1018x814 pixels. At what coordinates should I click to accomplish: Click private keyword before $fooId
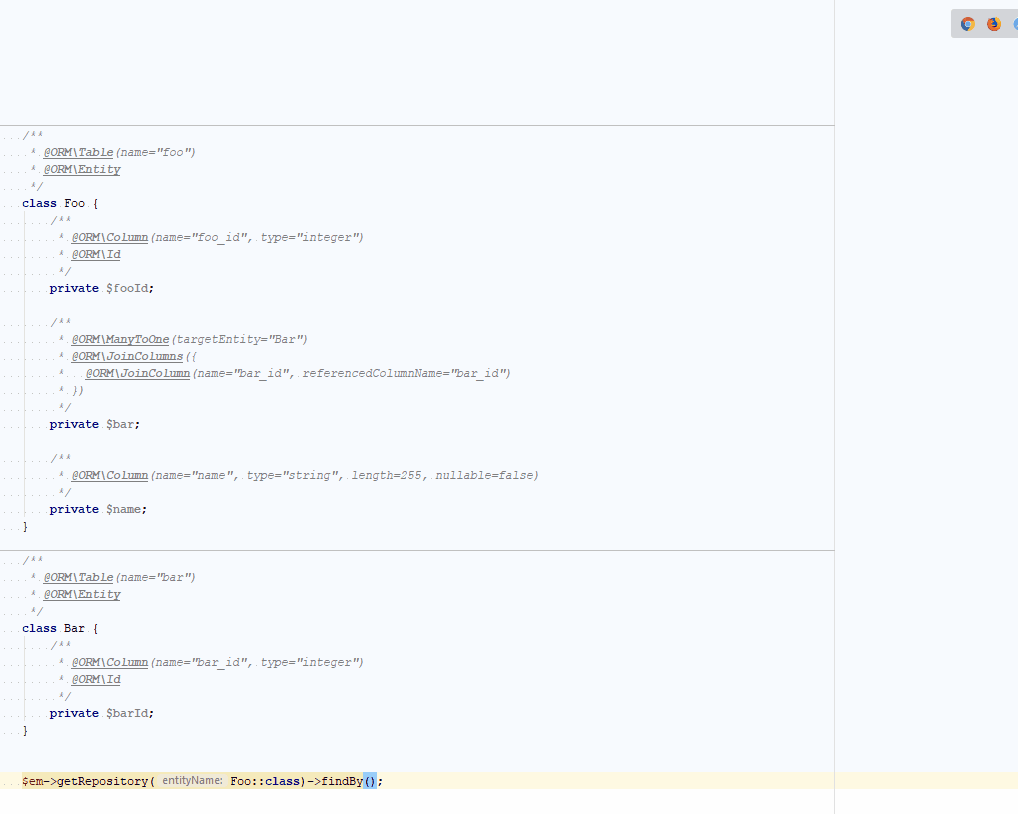click(x=74, y=288)
